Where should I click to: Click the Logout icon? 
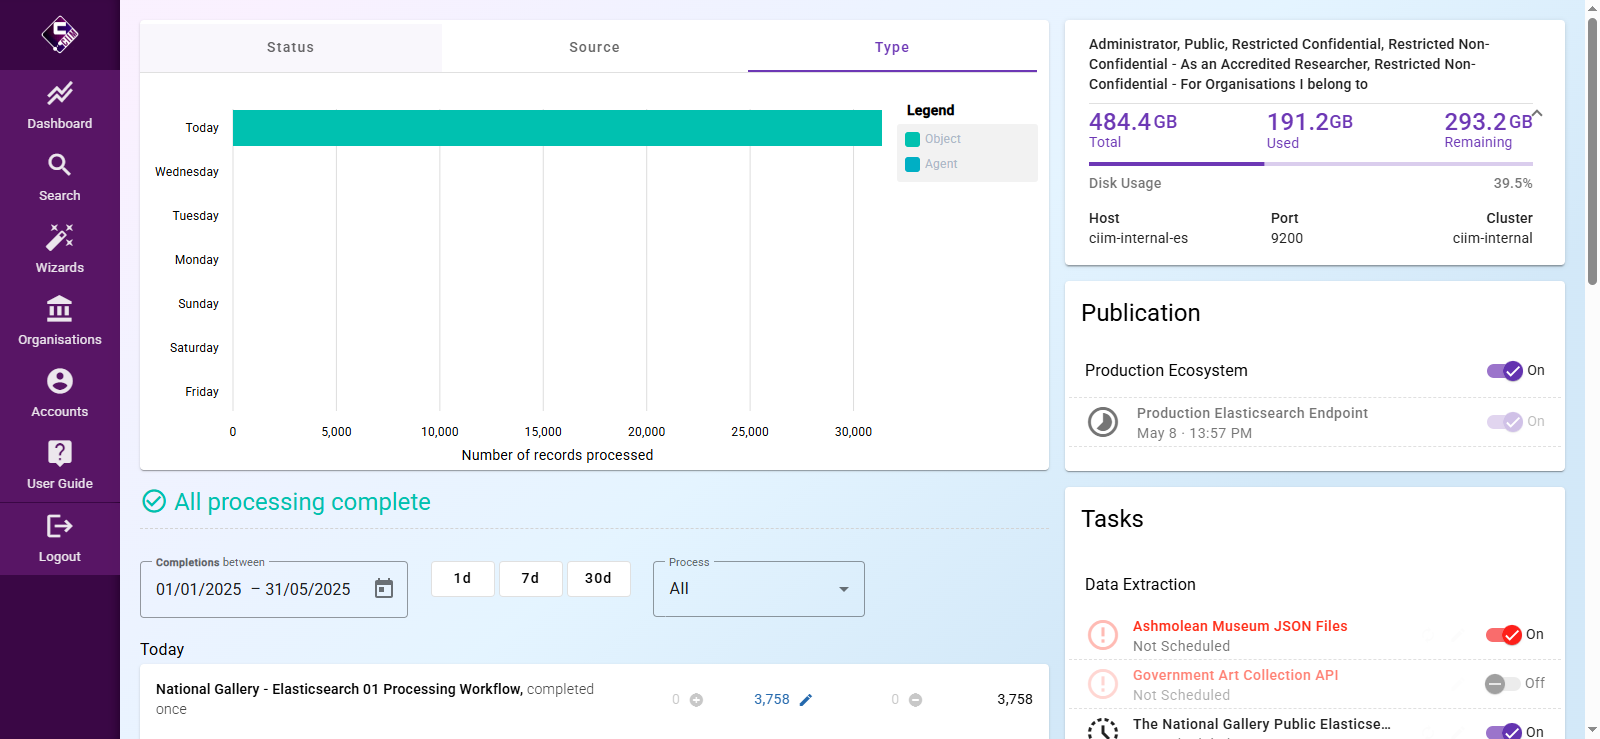[x=59, y=526]
